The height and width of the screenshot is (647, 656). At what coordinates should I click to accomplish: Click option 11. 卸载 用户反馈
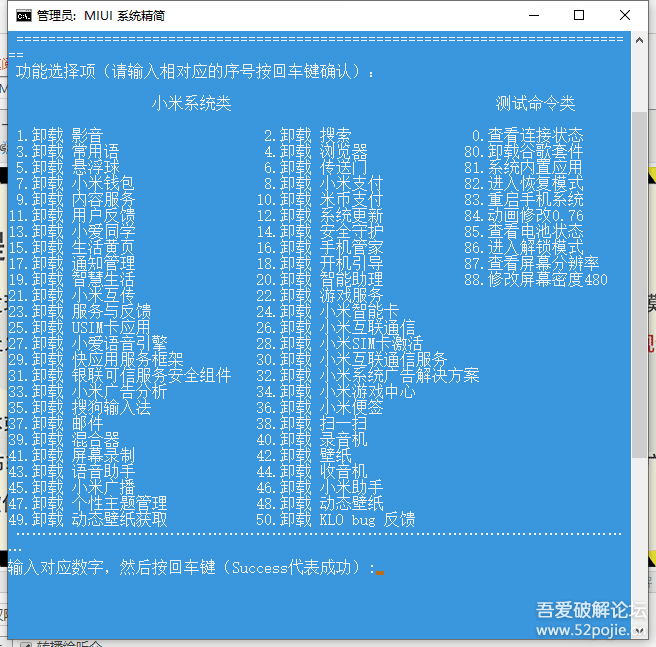coord(72,216)
